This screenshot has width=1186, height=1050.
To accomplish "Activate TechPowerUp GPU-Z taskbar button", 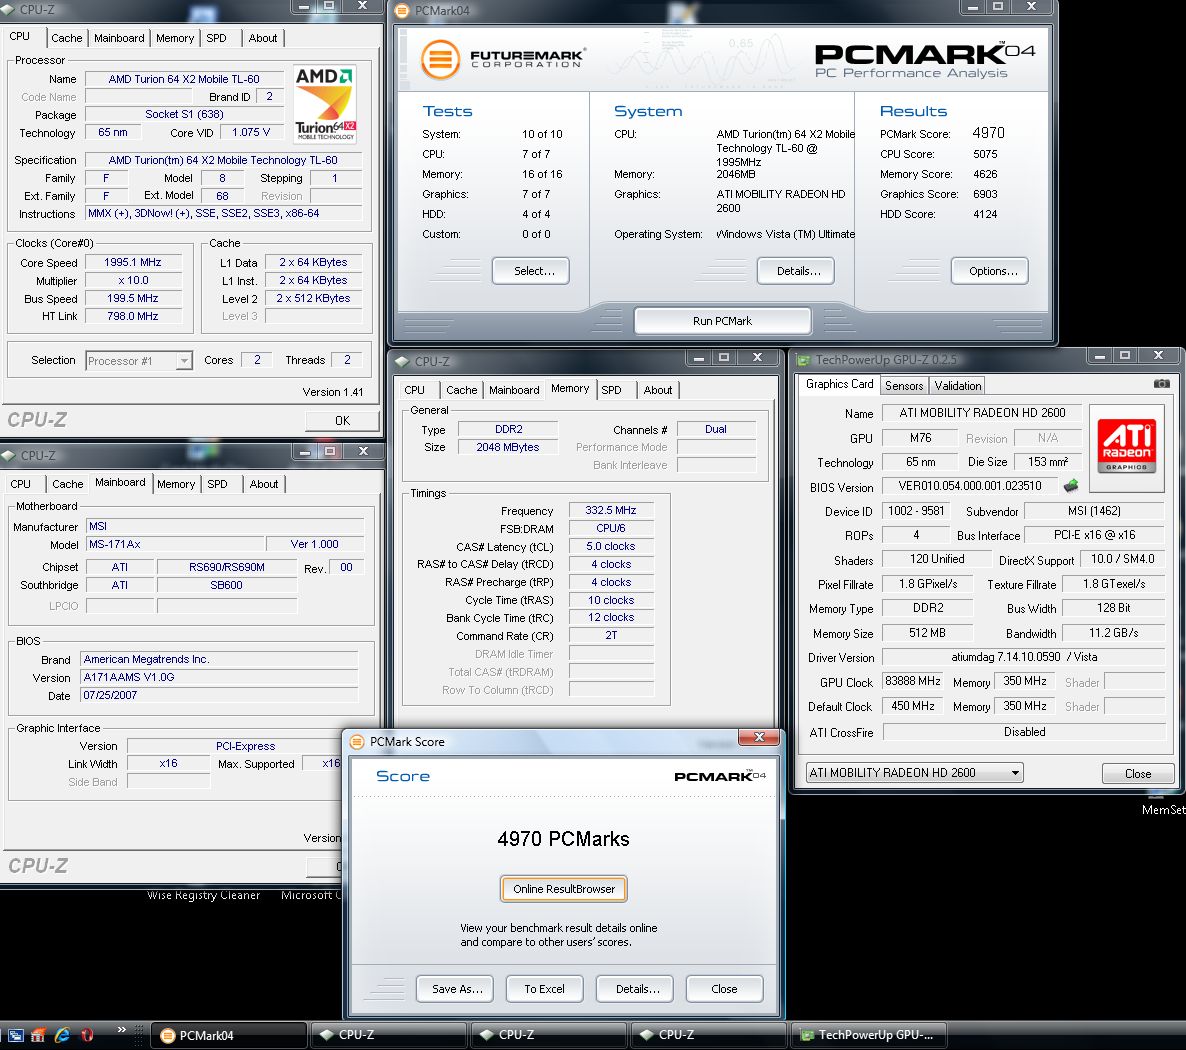I will 868,1035.
